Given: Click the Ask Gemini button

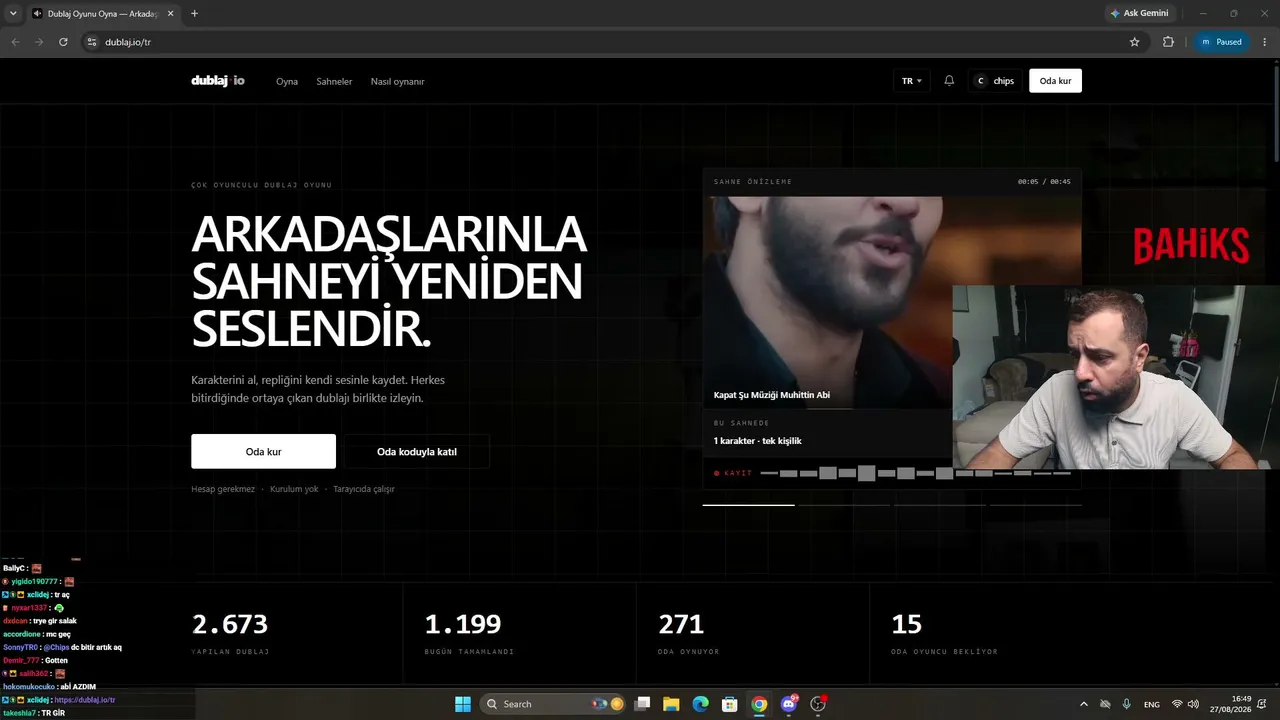Looking at the screenshot, I should pos(1139,14).
